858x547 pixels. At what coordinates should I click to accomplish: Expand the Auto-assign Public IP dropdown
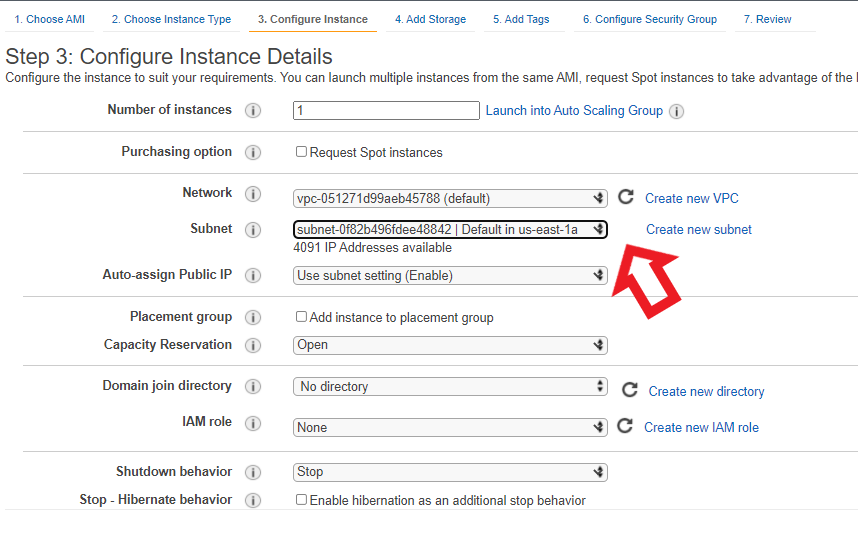[x=450, y=275]
